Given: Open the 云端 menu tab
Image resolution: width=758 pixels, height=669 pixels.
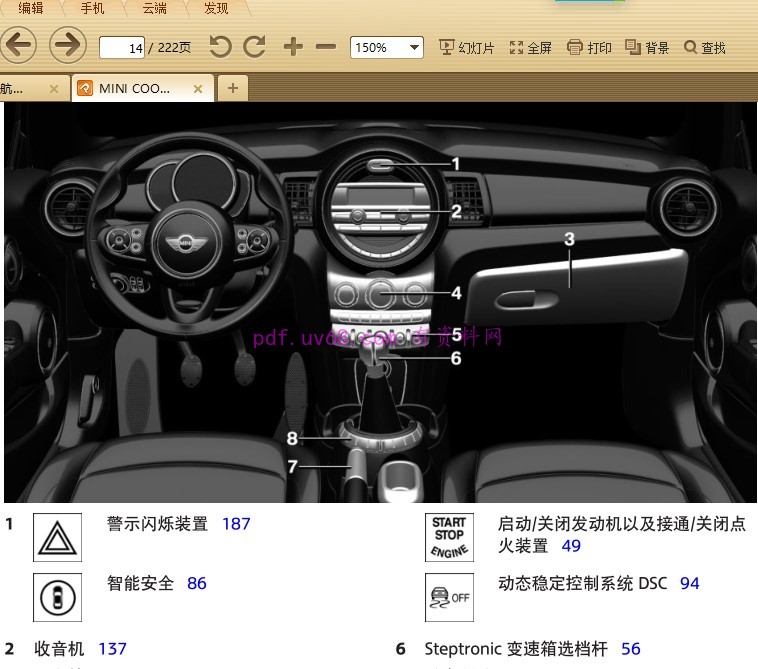Looking at the screenshot, I should [154, 8].
